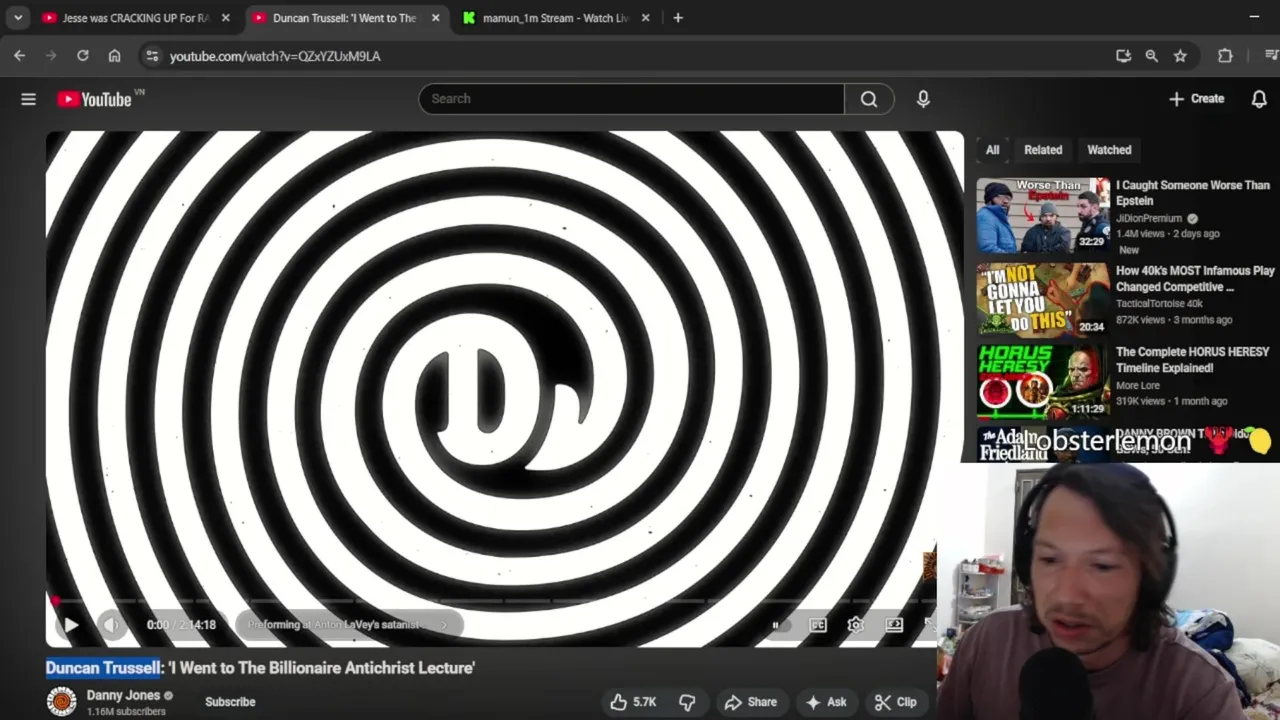Image resolution: width=1280 pixels, height=720 pixels.
Task: Like the video (5.7K)
Action: 633,702
